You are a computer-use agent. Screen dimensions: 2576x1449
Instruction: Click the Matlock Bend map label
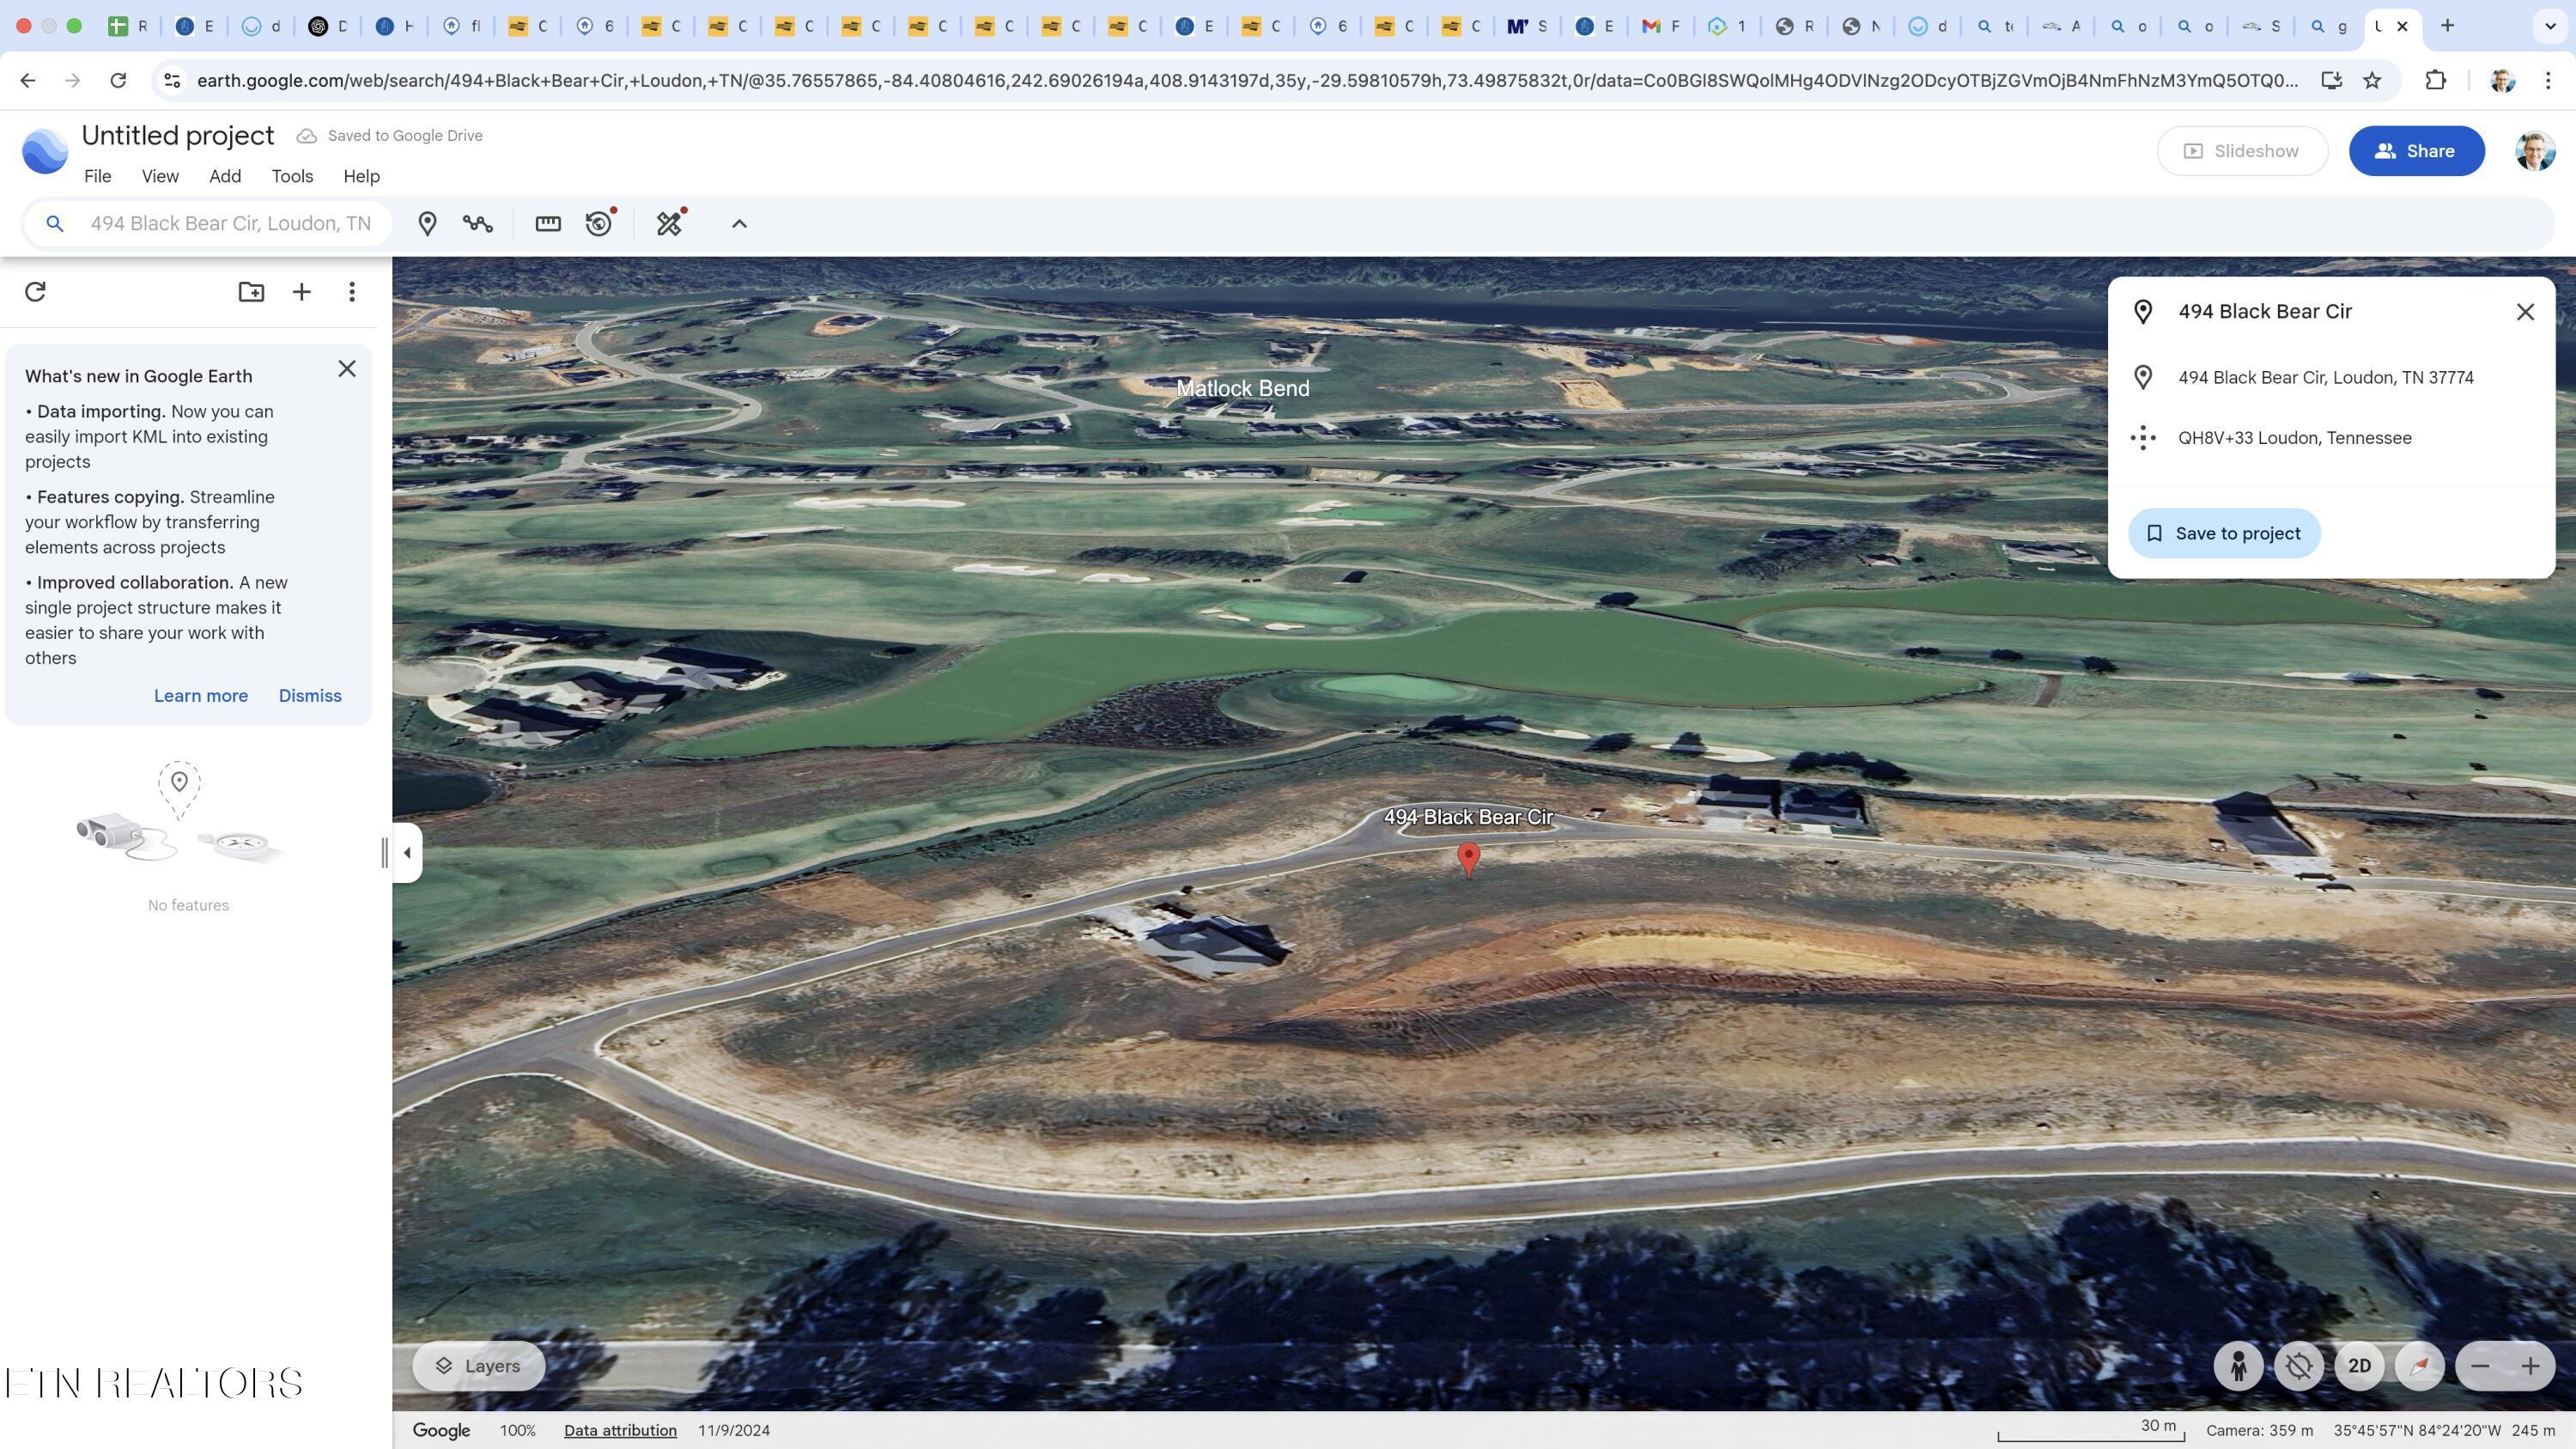[1242, 388]
